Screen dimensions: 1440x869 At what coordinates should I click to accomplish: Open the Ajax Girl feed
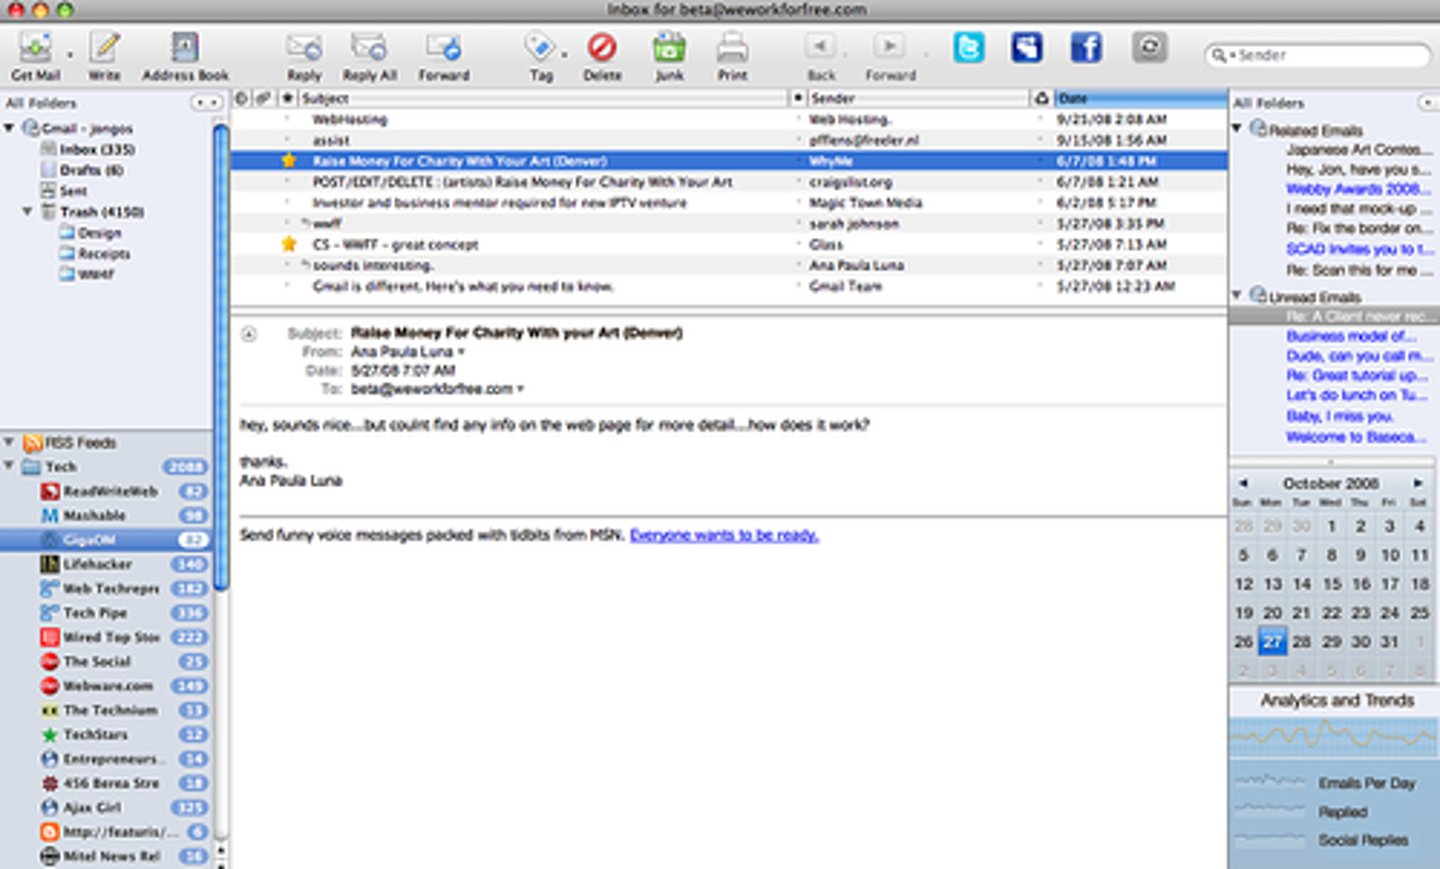point(92,807)
